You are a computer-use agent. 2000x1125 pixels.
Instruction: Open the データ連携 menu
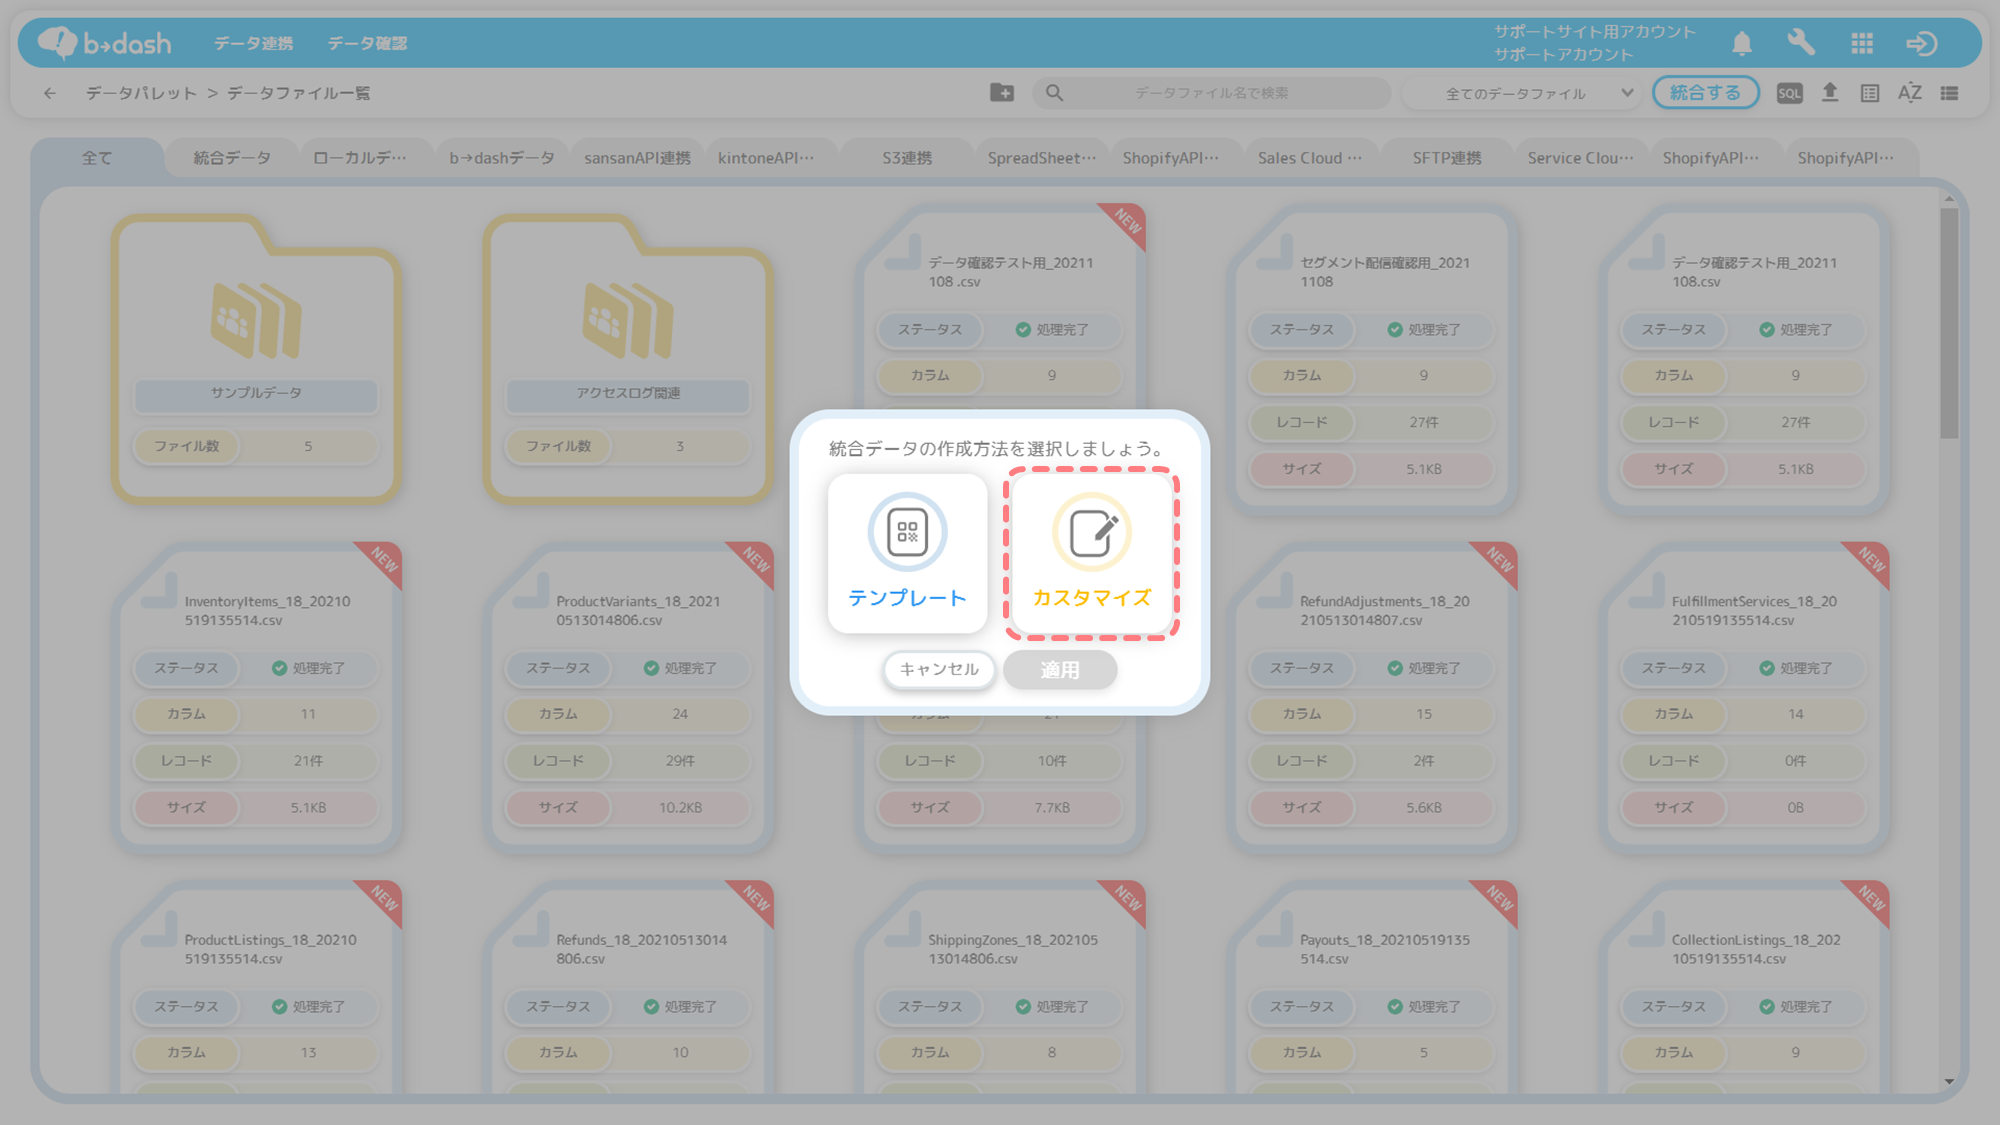[x=253, y=43]
